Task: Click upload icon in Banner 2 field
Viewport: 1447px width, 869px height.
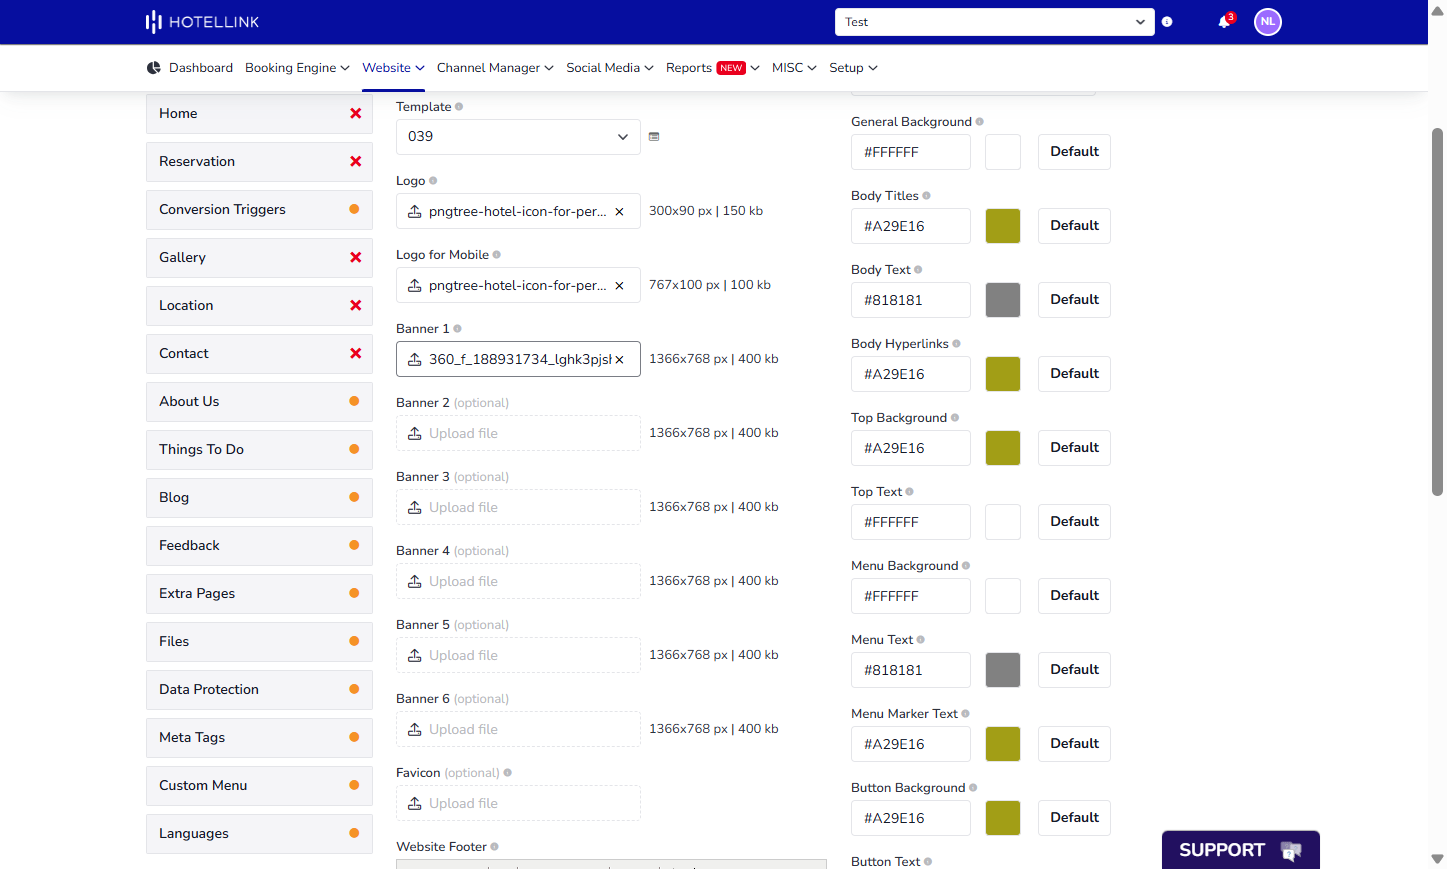Action: pos(415,434)
